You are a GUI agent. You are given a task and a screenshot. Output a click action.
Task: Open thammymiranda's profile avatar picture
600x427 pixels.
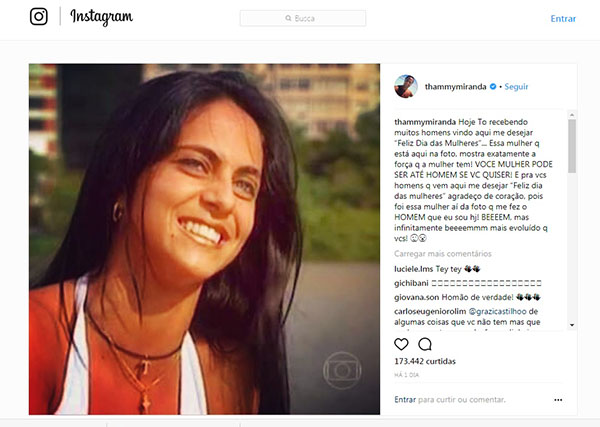click(406, 86)
